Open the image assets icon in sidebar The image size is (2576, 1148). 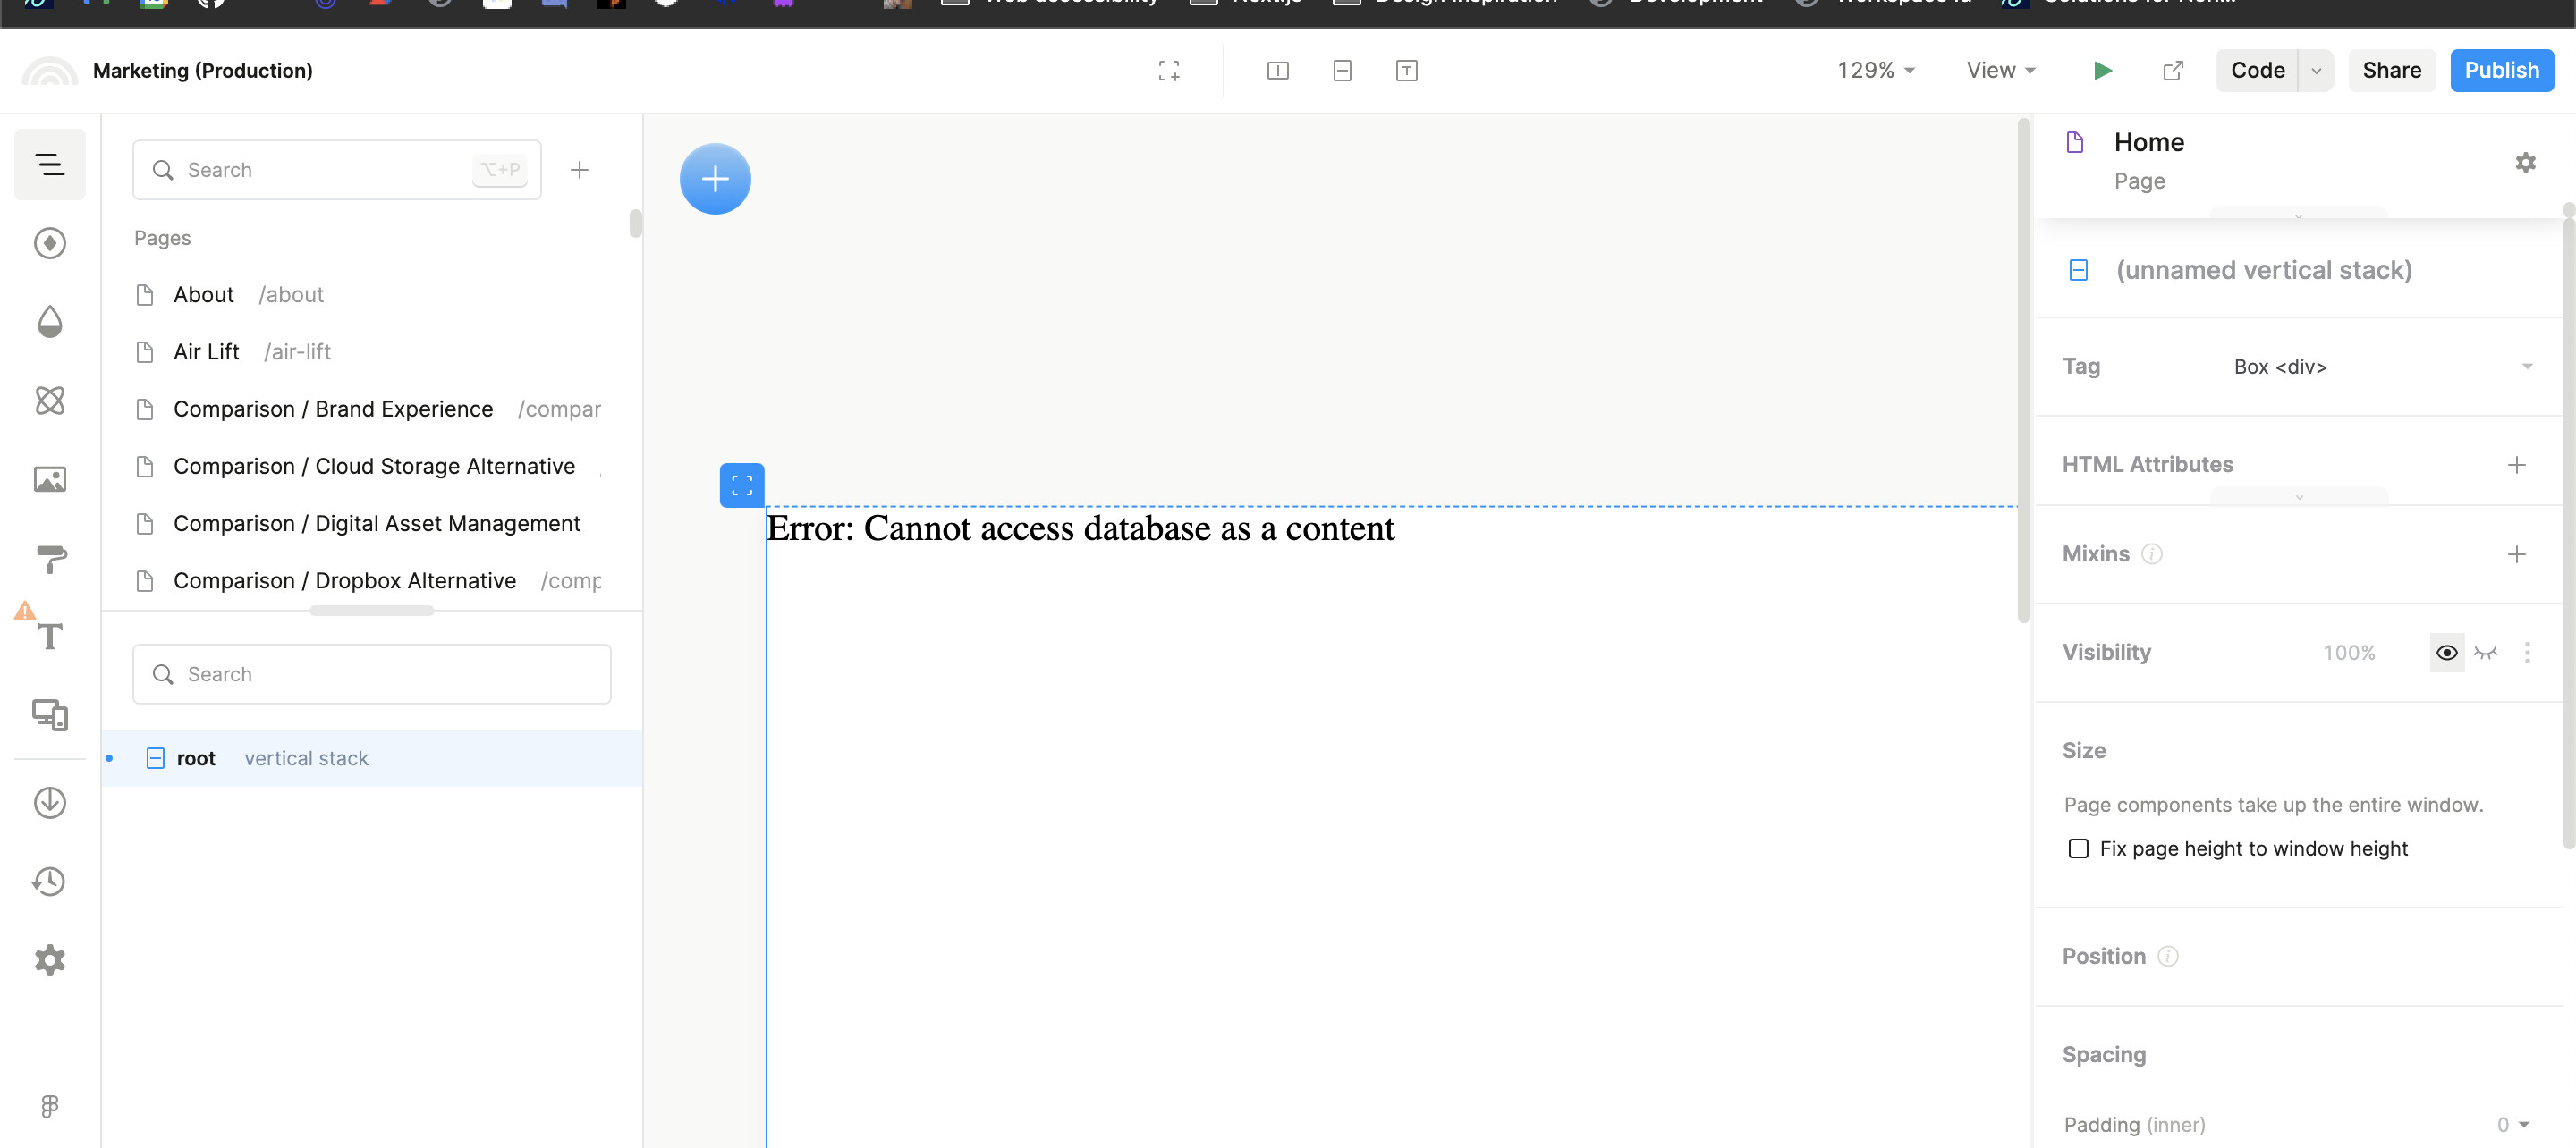49,480
